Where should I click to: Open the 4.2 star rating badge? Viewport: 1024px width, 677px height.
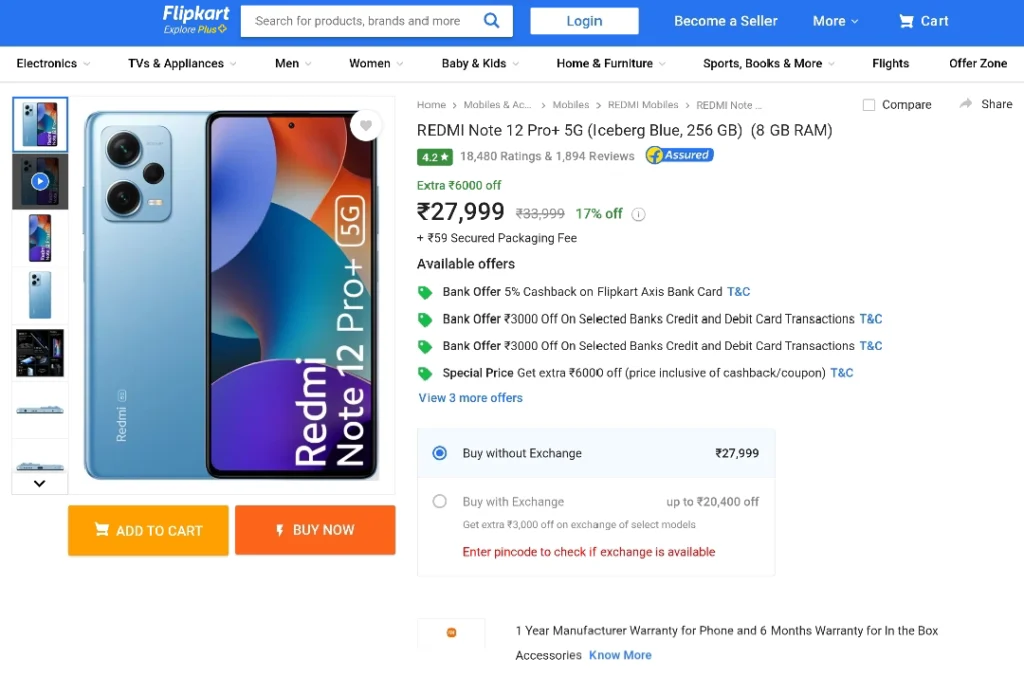(434, 157)
